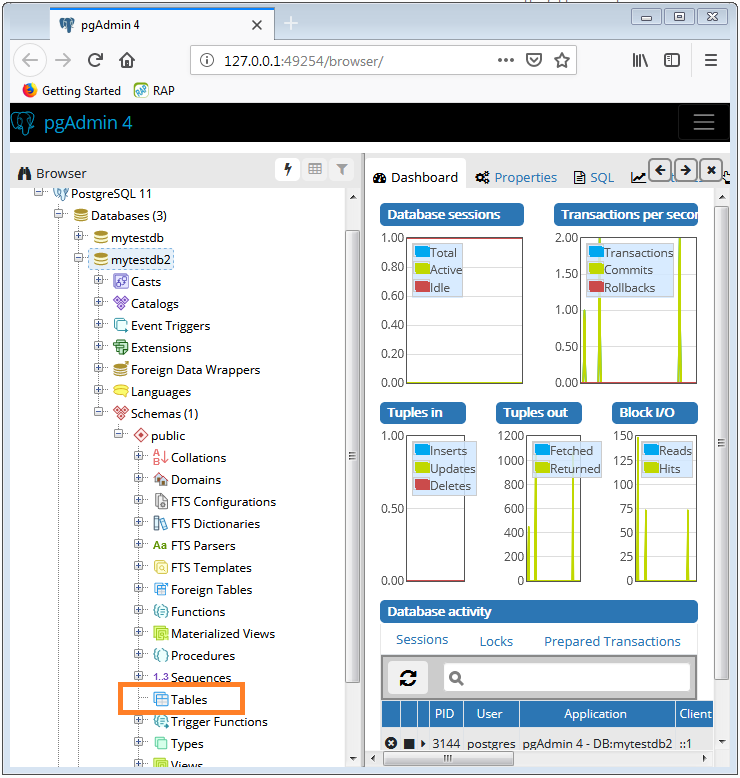740x778 pixels.
Task: Click the Materialized Views icon
Action: click(160, 634)
